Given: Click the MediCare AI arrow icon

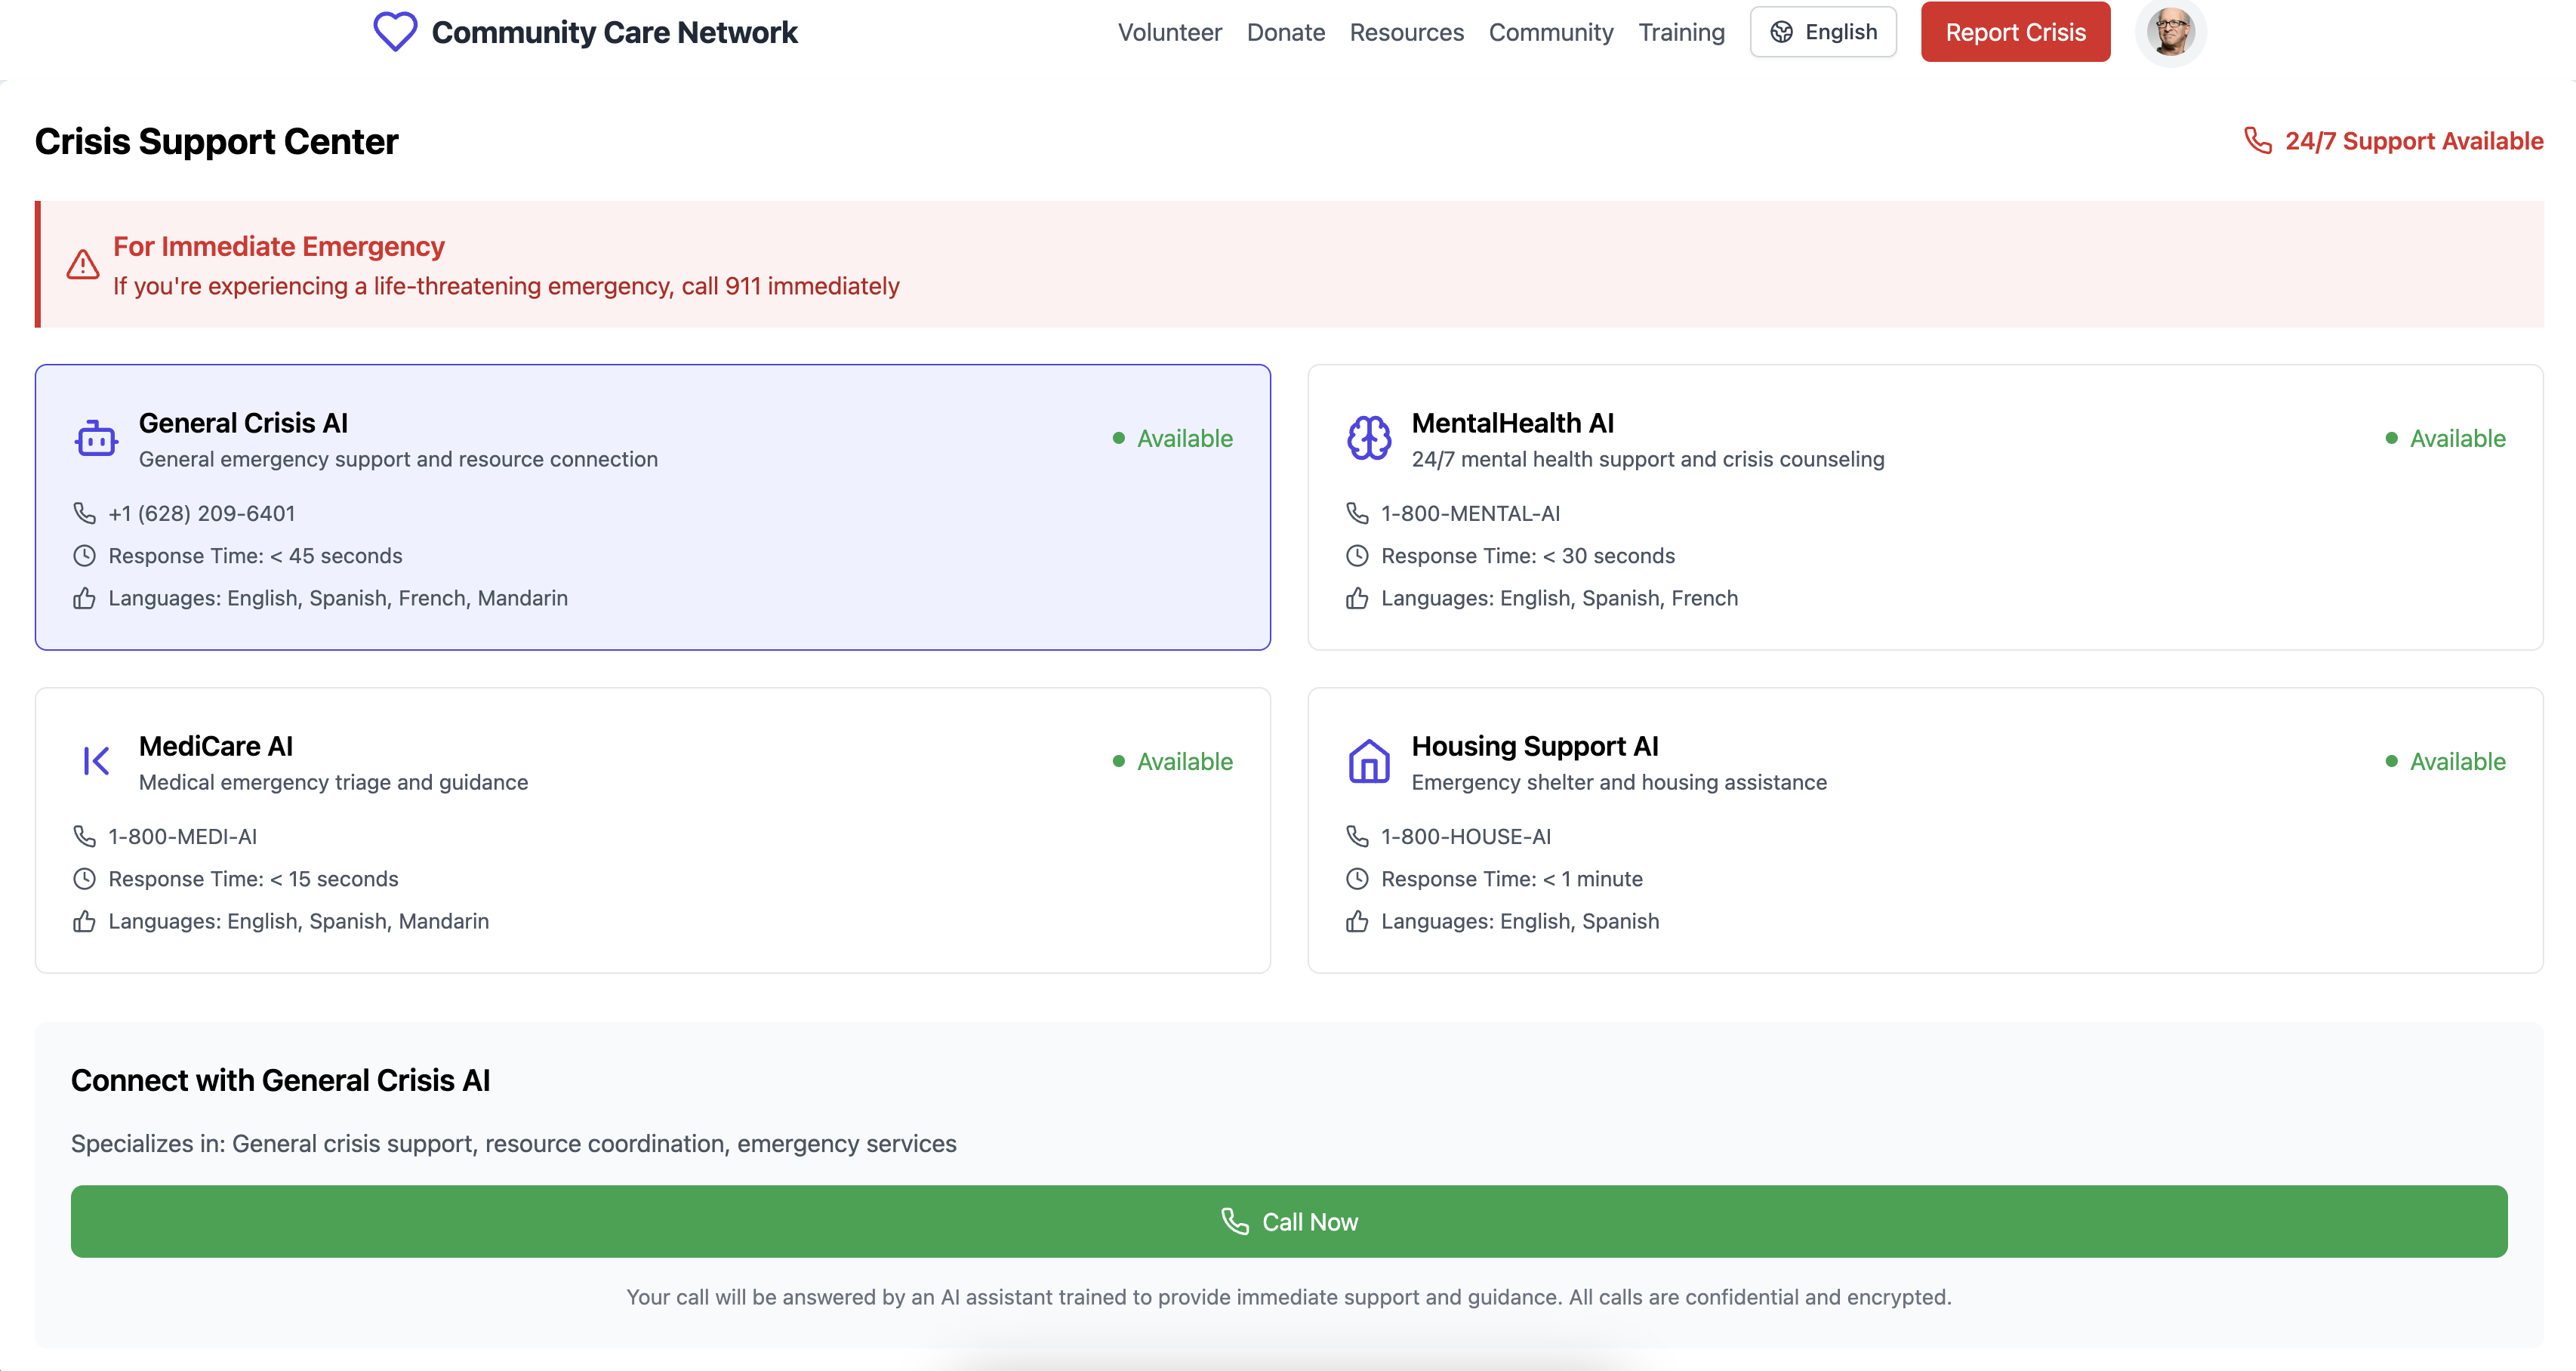Looking at the screenshot, I should 96,762.
